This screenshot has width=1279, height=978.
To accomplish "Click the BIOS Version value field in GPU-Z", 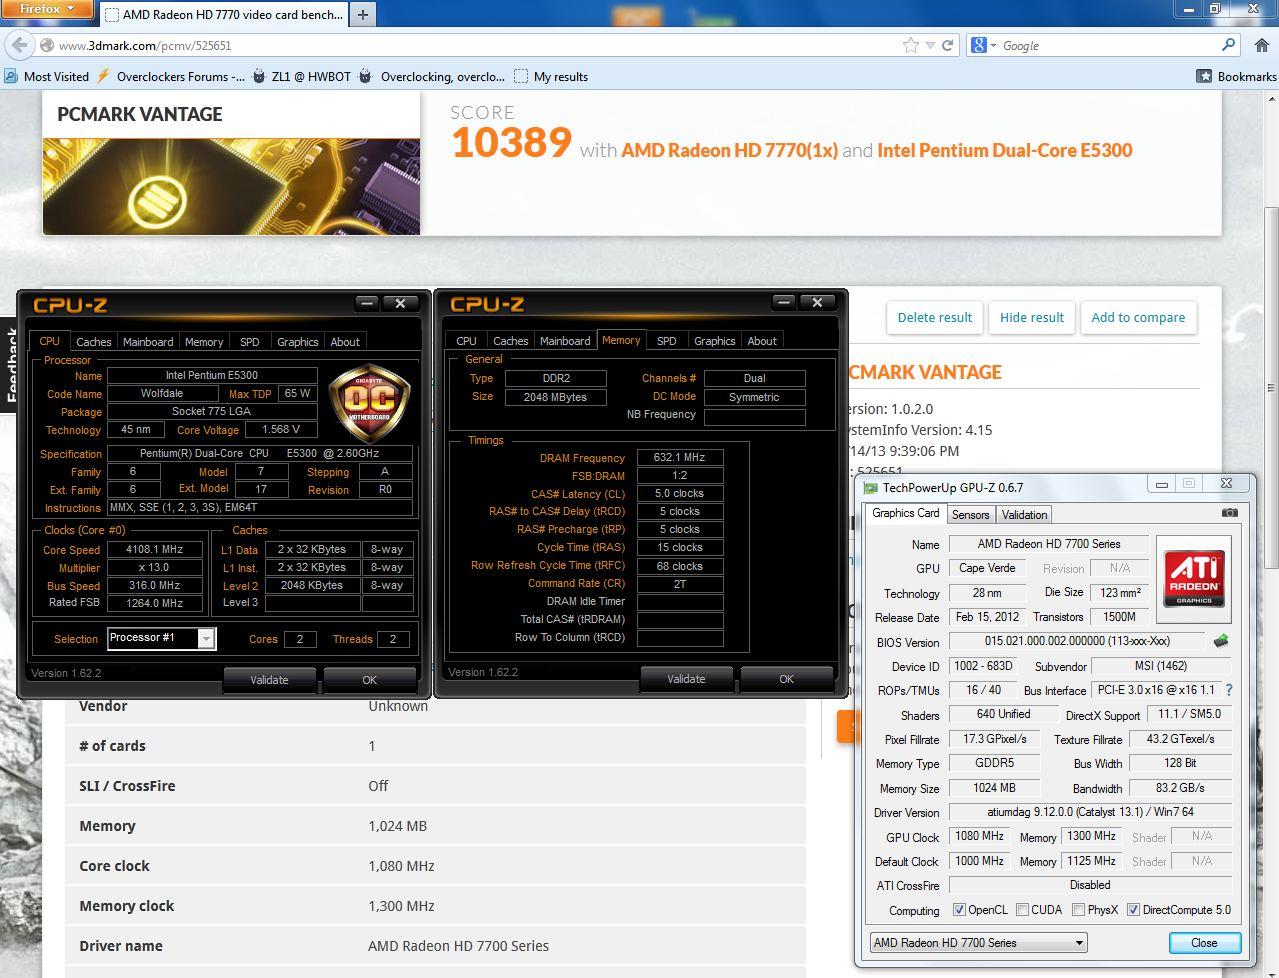I will (1078, 641).
